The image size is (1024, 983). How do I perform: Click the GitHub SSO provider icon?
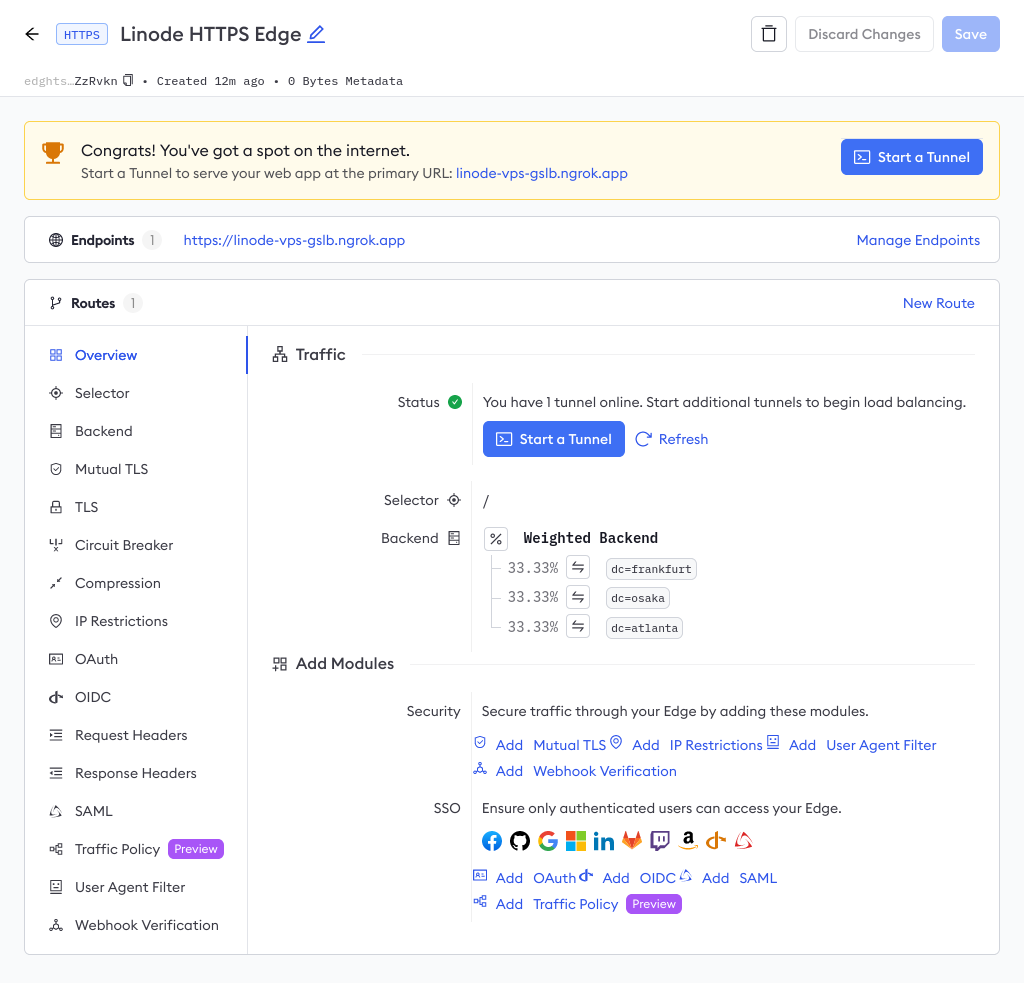520,841
